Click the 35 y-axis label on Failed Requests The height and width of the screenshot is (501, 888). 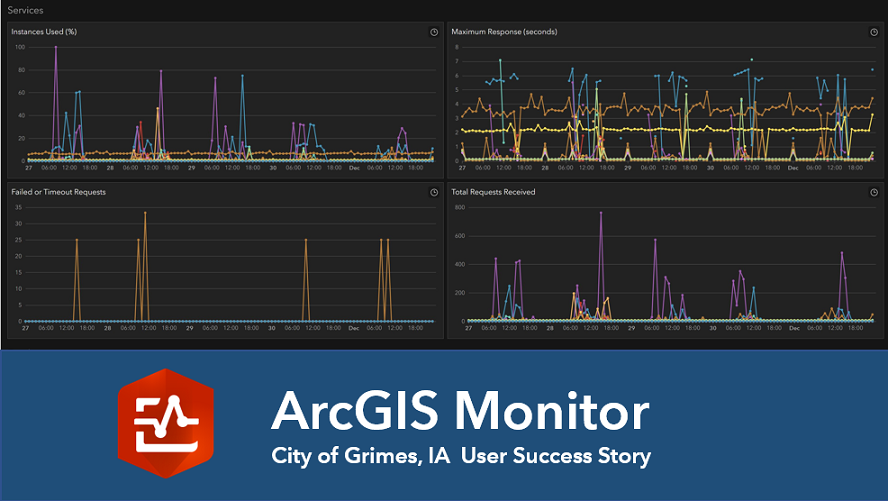[19, 208]
